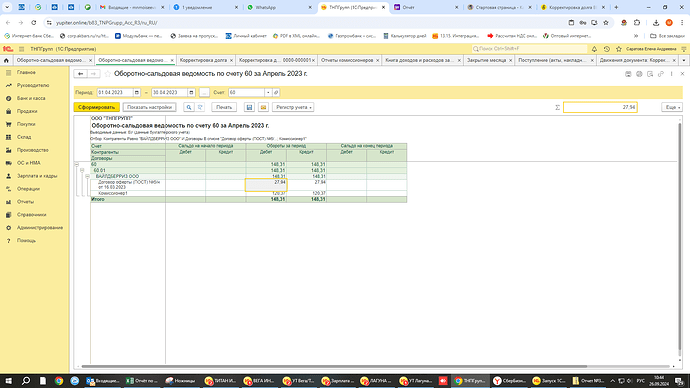Open the end date calendar picker
690x388 pixels.
[191, 92]
